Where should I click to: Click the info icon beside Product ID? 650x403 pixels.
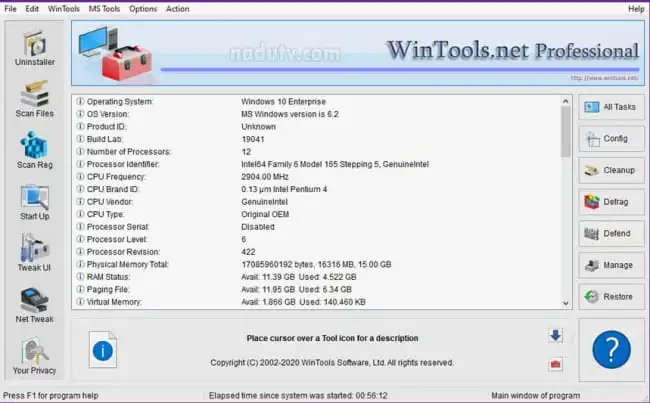80,126
